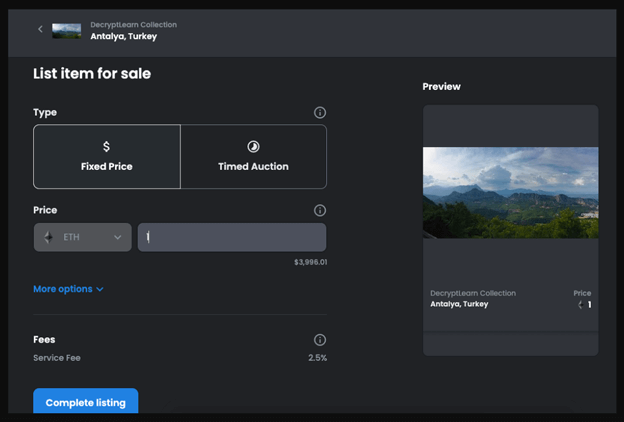Open the Fees info icon

pos(320,340)
